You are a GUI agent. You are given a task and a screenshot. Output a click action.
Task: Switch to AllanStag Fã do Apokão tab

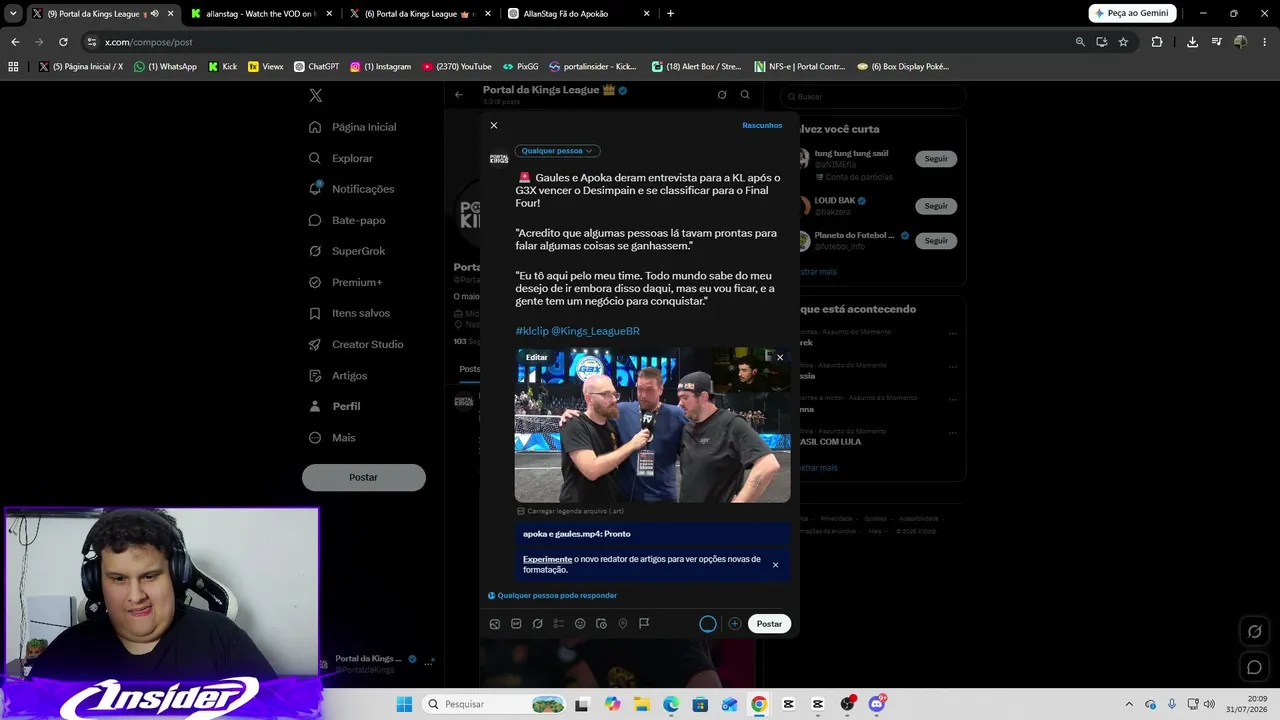click(579, 14)
